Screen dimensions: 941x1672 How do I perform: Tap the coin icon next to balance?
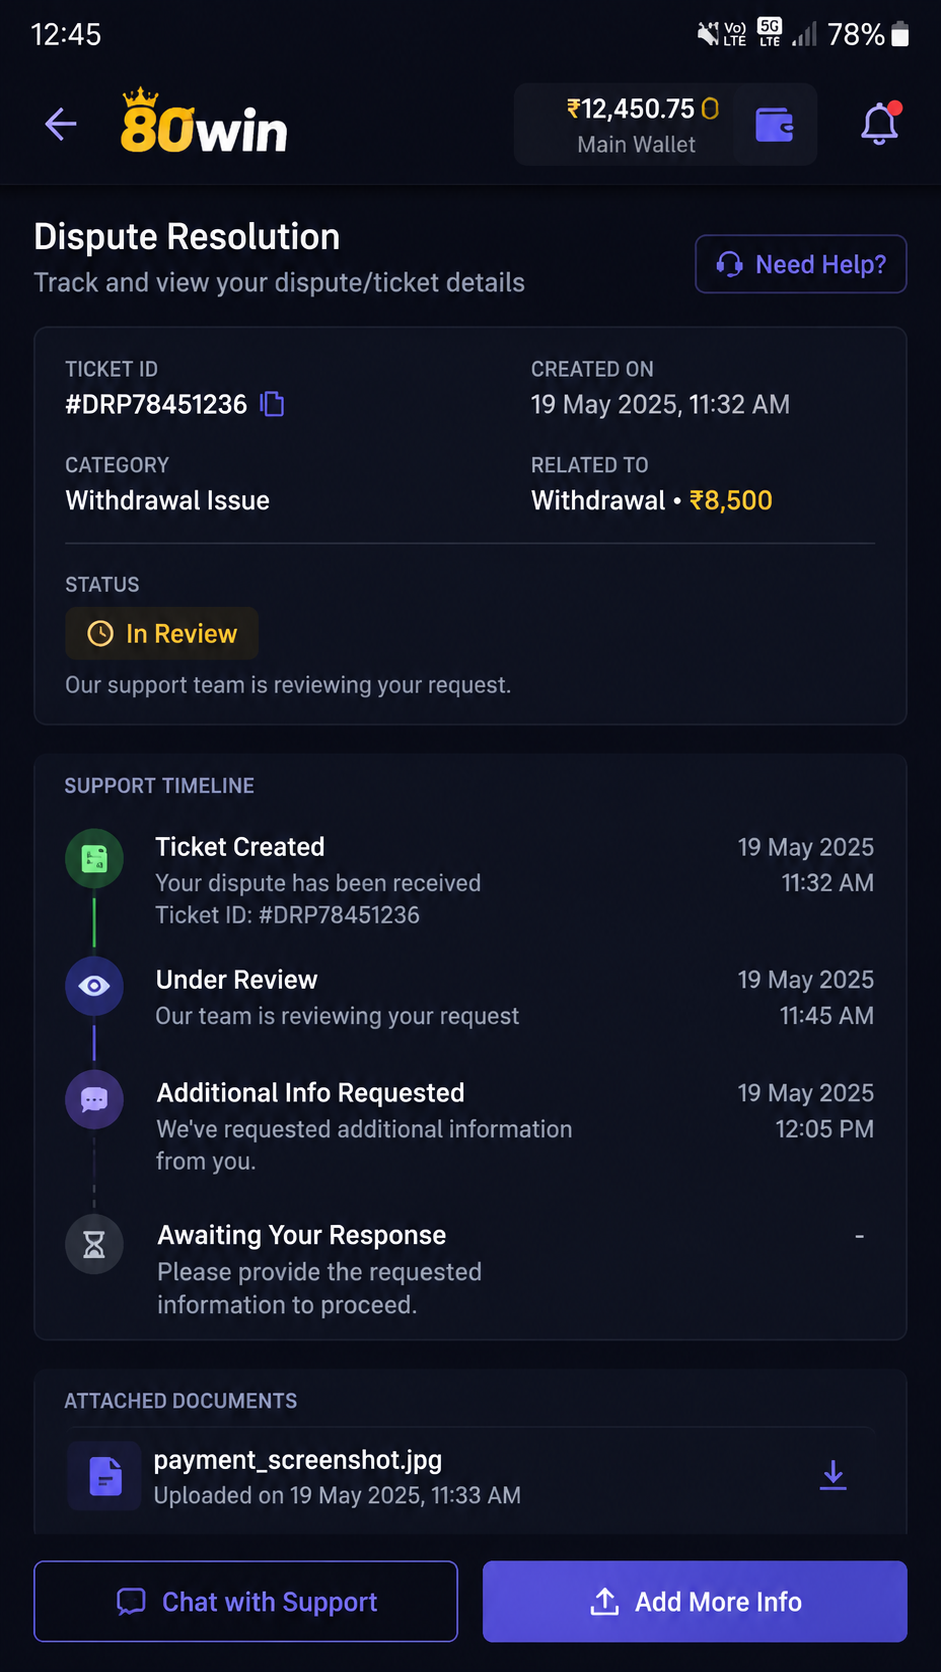pyautogui.click(x=710, y=109)
